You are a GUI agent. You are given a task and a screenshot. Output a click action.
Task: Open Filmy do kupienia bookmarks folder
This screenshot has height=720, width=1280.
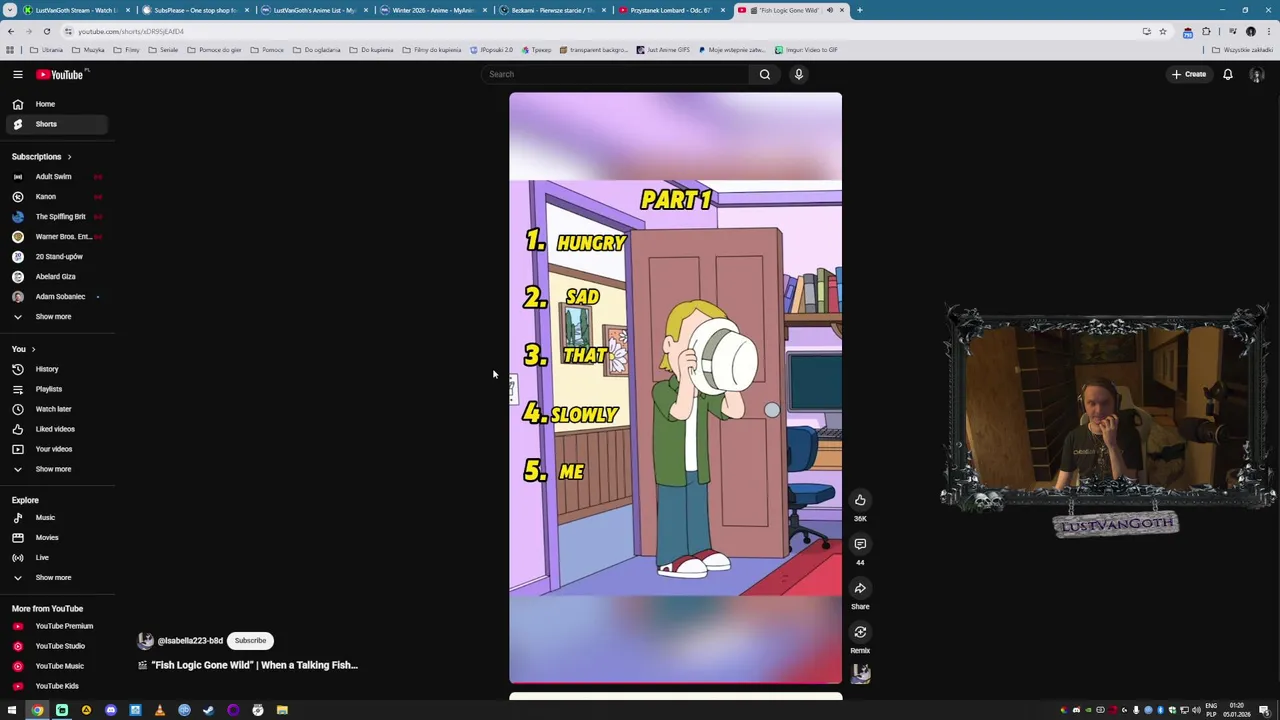431,50
